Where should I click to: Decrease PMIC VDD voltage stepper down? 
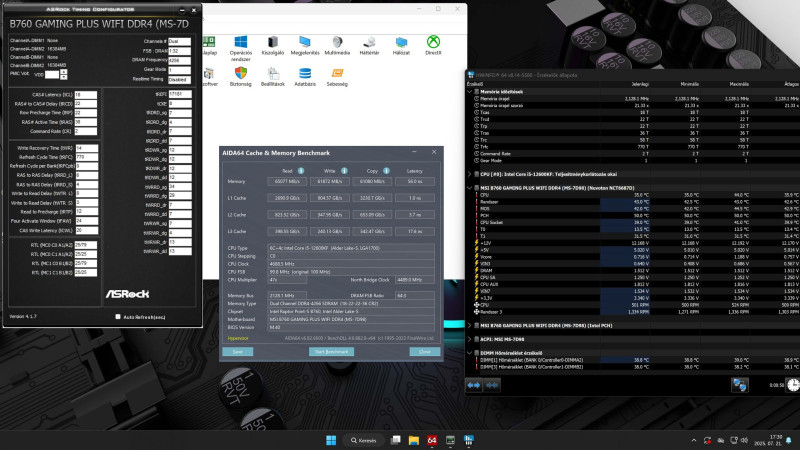tap(63, 77)
